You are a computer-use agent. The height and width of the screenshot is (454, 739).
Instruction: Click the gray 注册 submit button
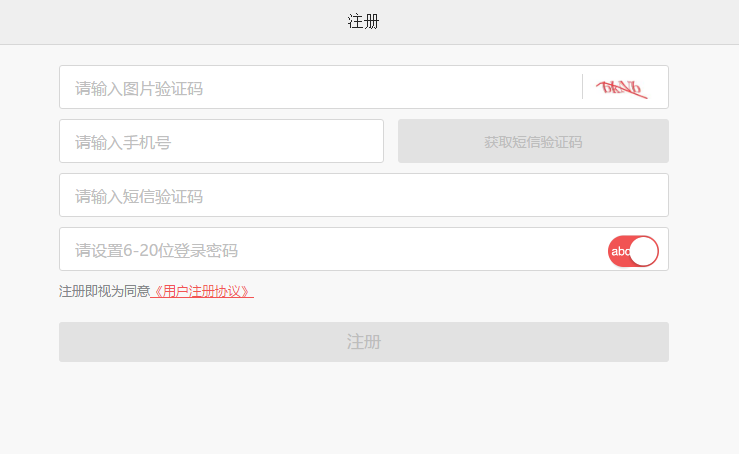pos(363,342)
